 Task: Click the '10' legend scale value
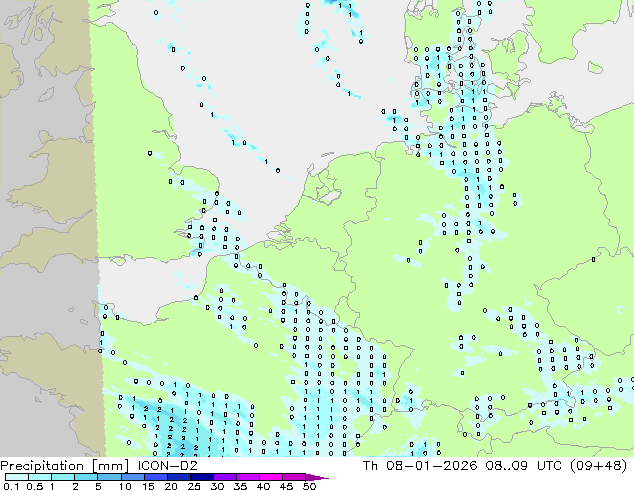tap(125, 486)
